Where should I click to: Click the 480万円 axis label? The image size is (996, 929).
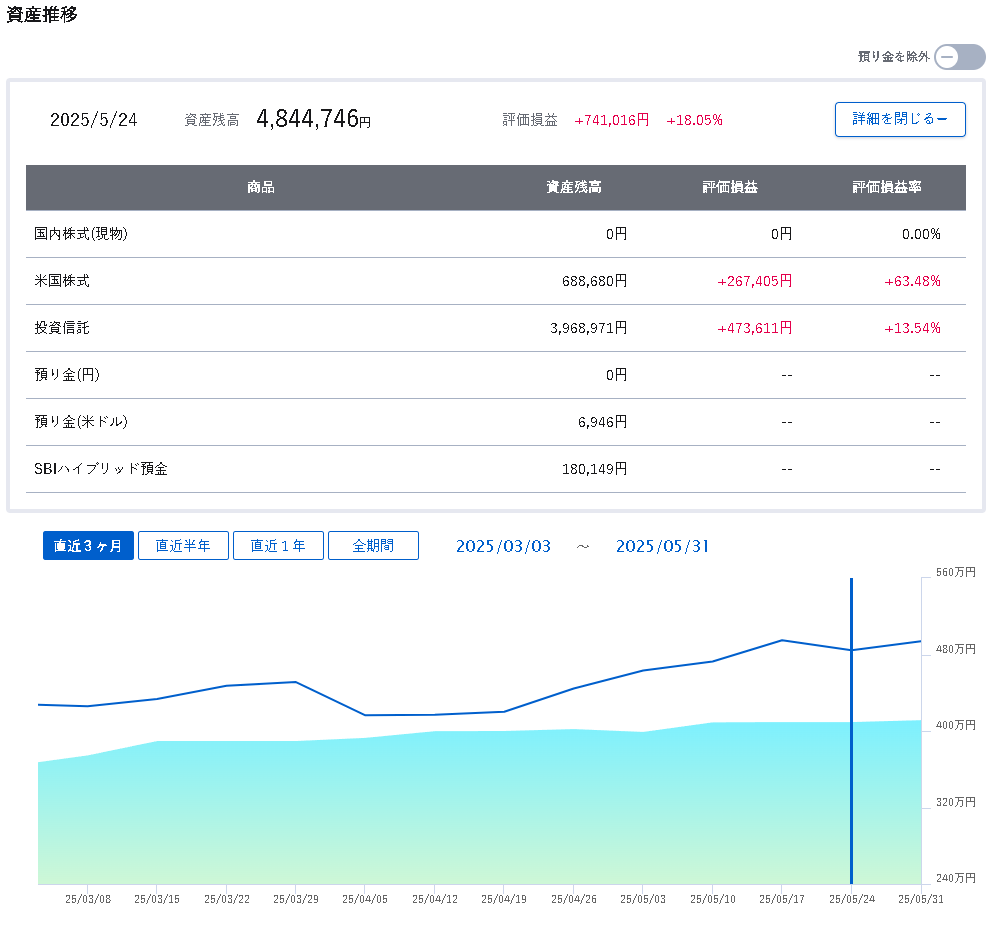point(955,649)
